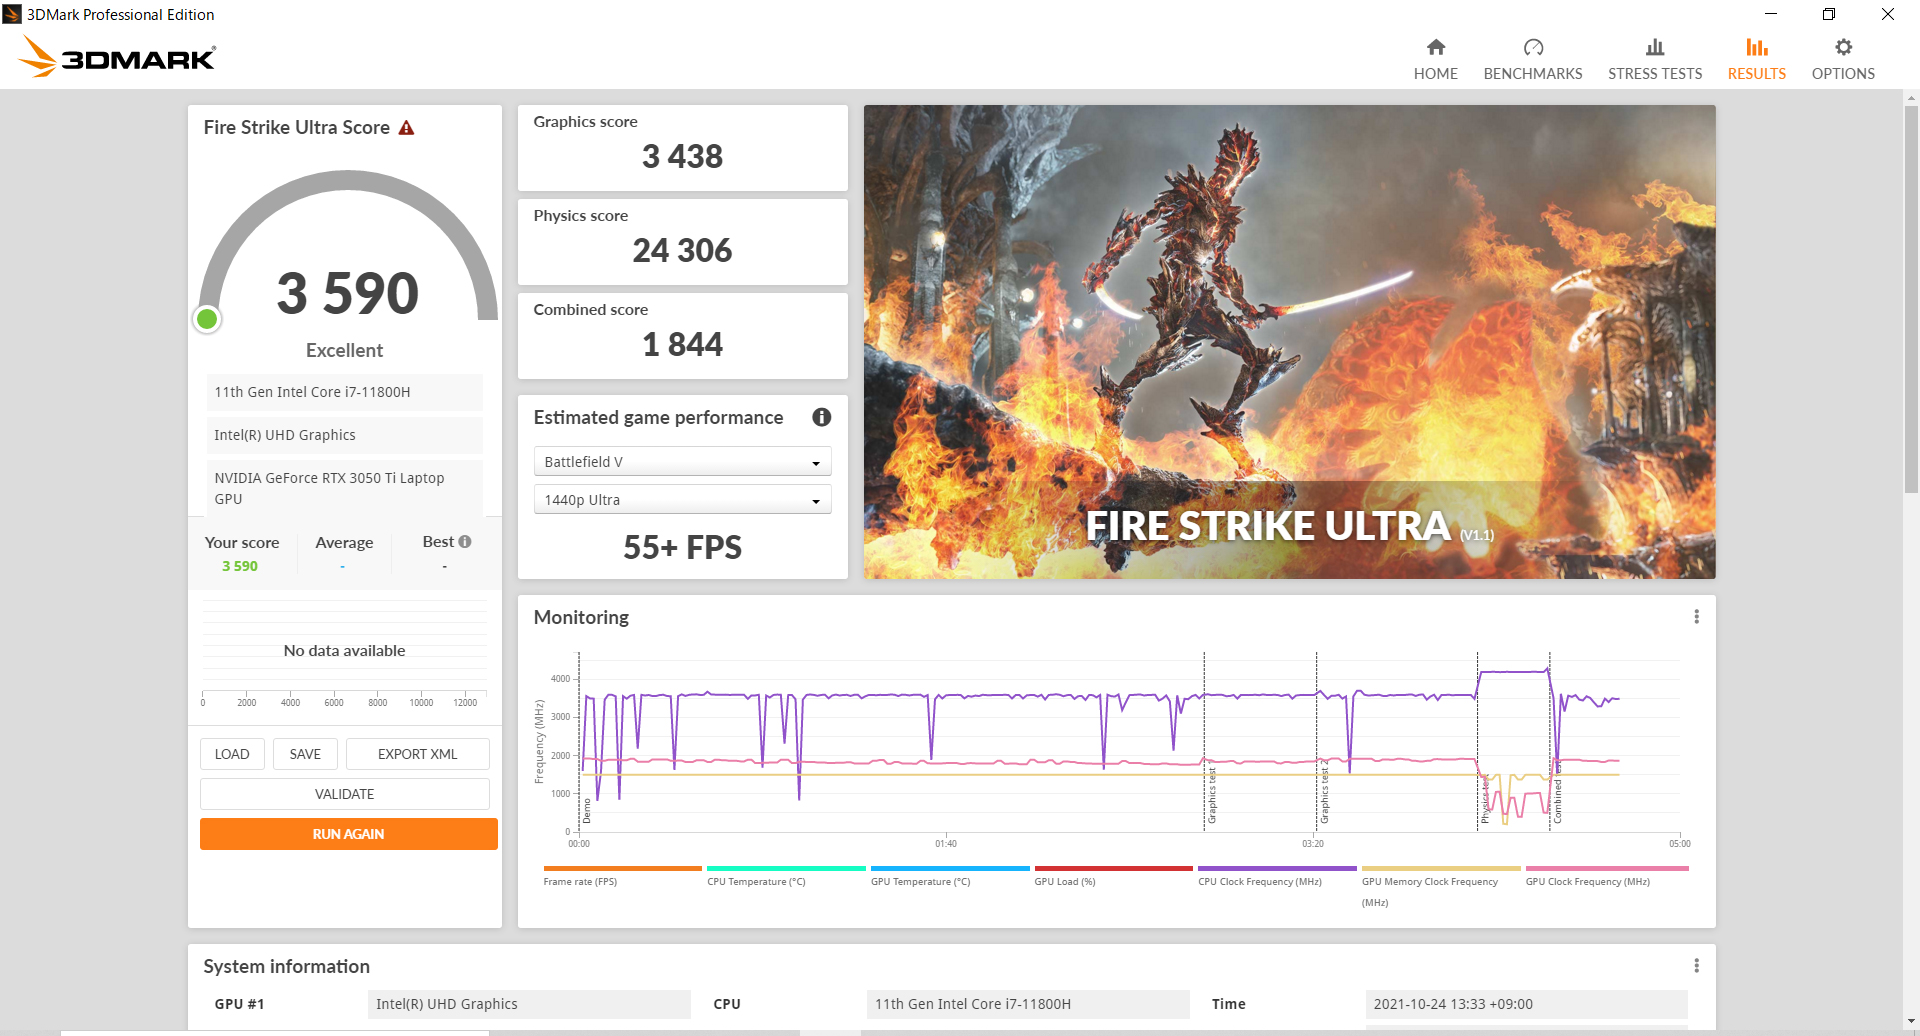The height and width of the screenshot is (1036, 1920).
Task: Click the Graphics score value 3 438
Action: click(x=682, y=157)
